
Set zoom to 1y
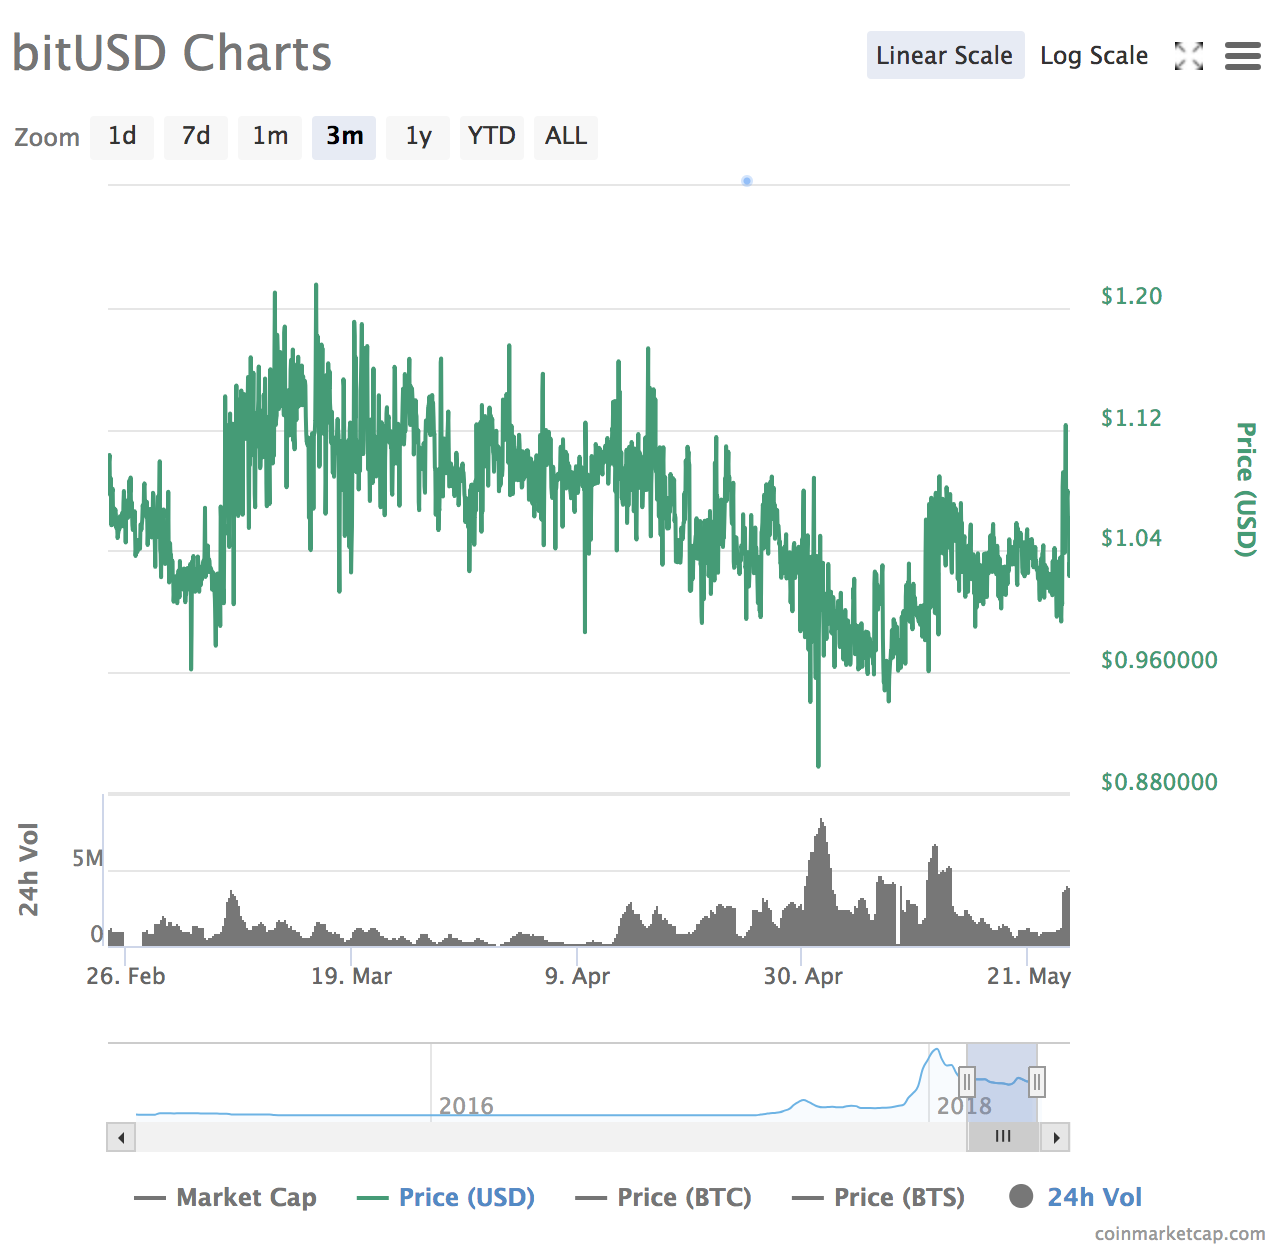click(x=418, y=136)
